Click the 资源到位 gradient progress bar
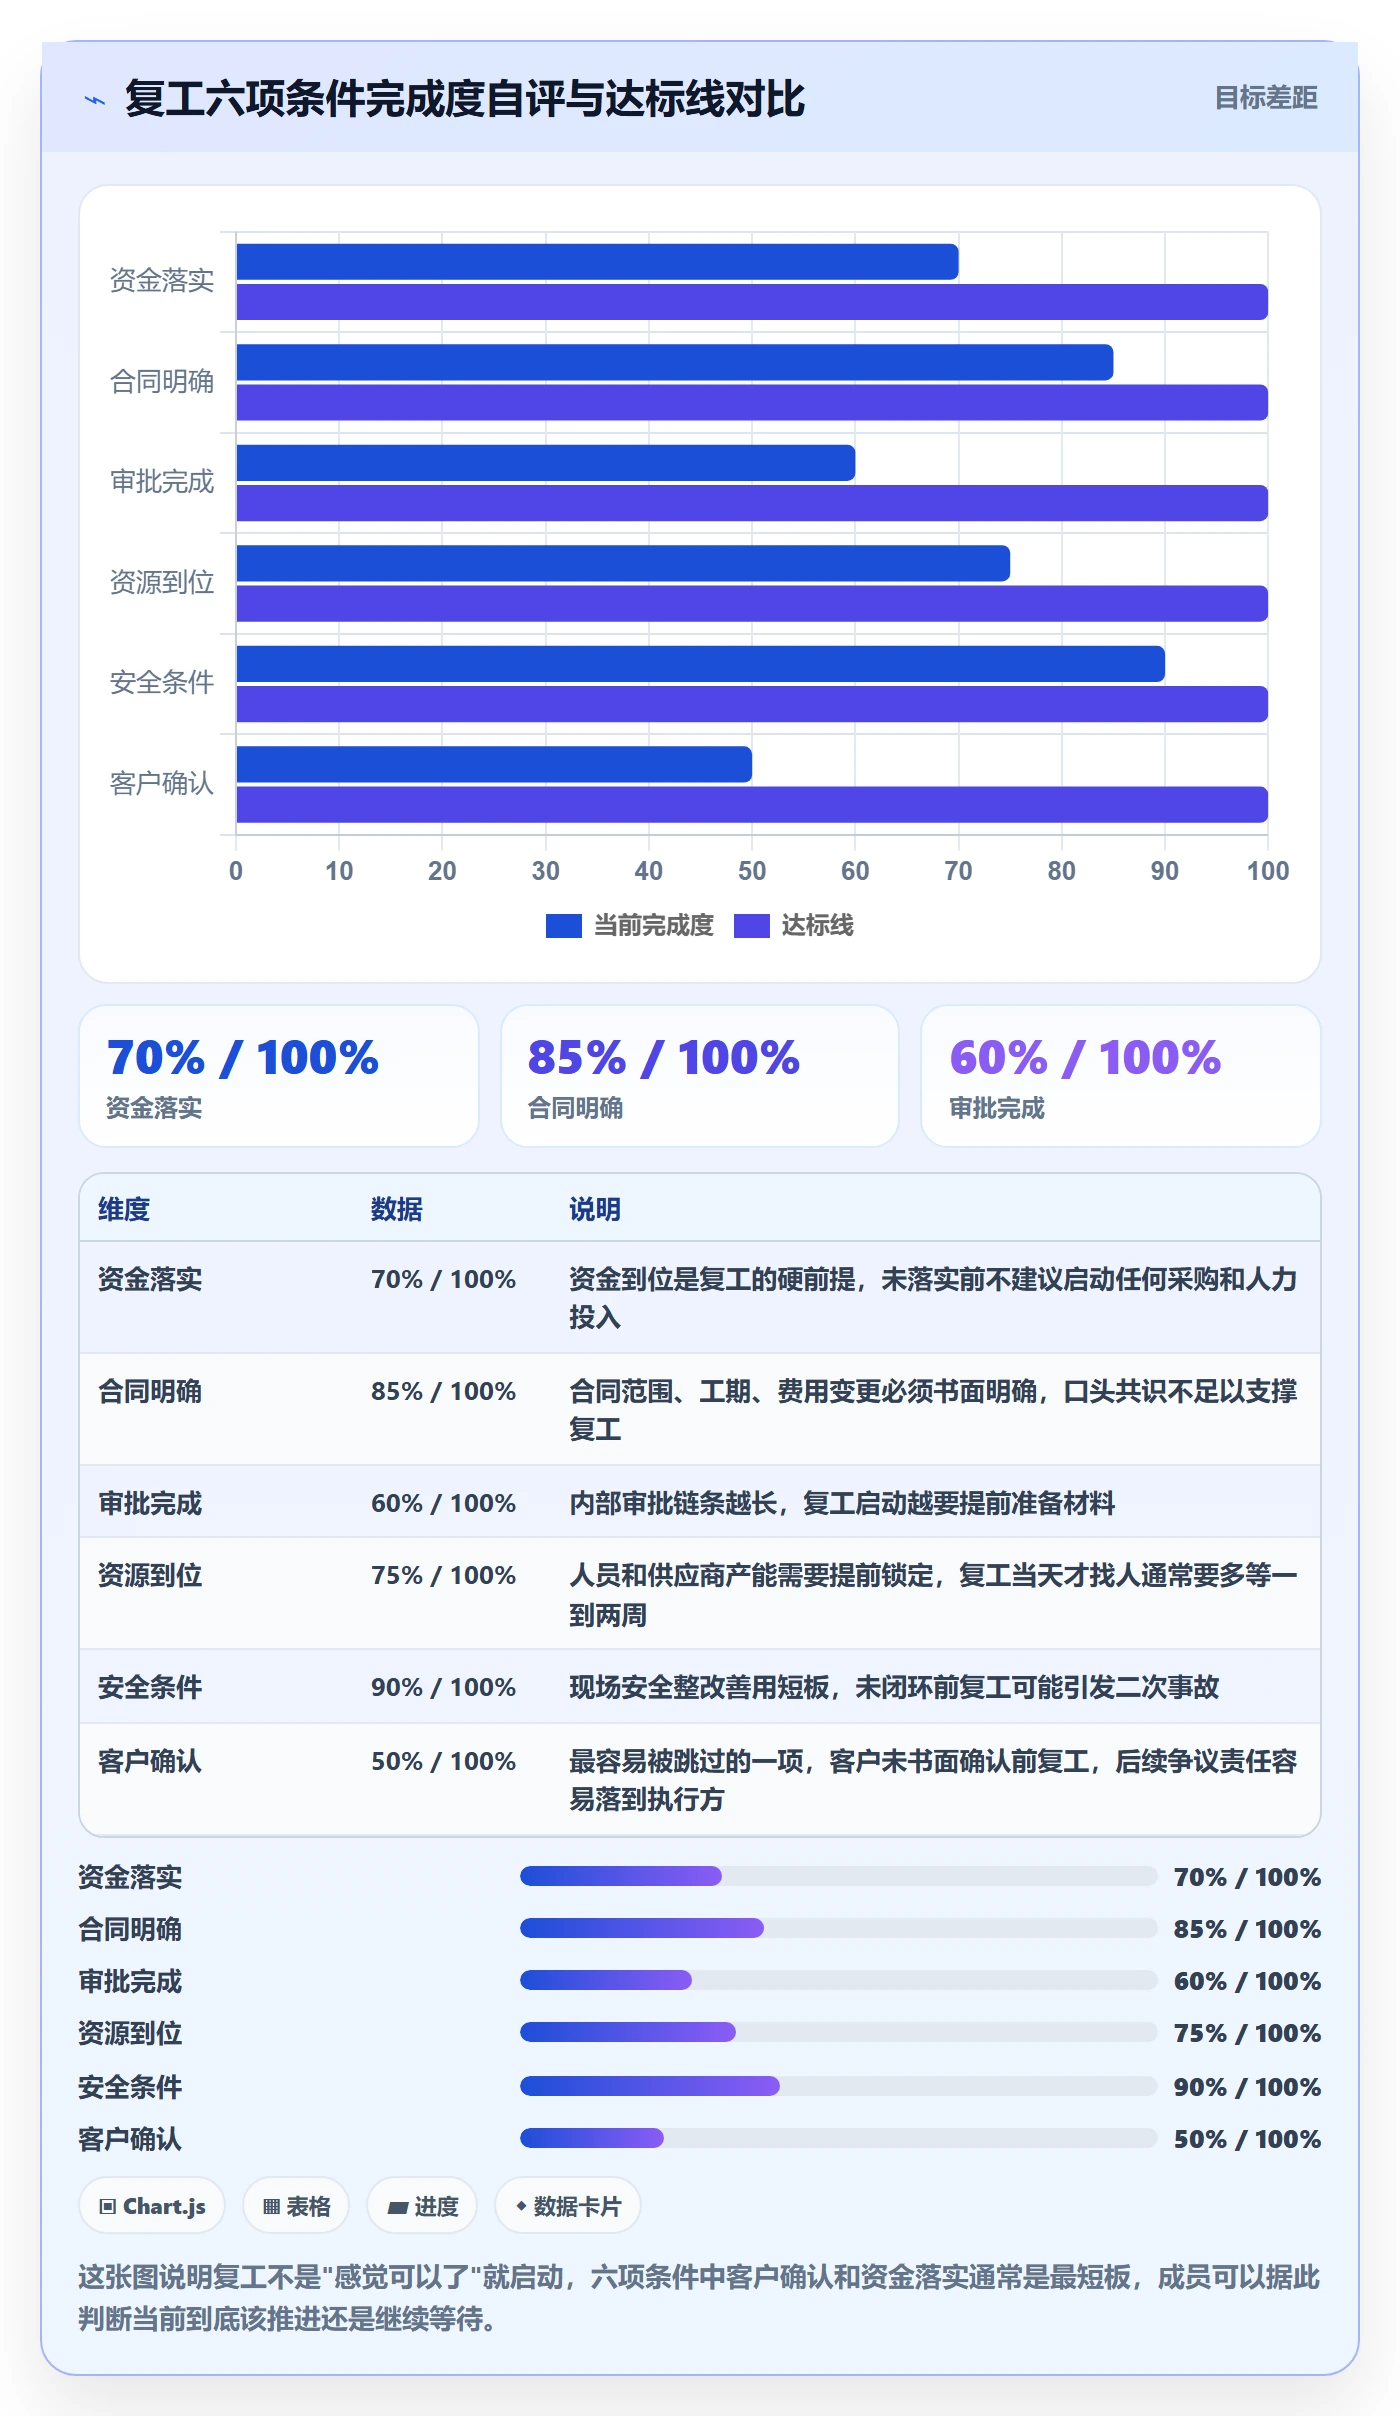Viewport: 1400px width, 2416px height. [628, 2032]
